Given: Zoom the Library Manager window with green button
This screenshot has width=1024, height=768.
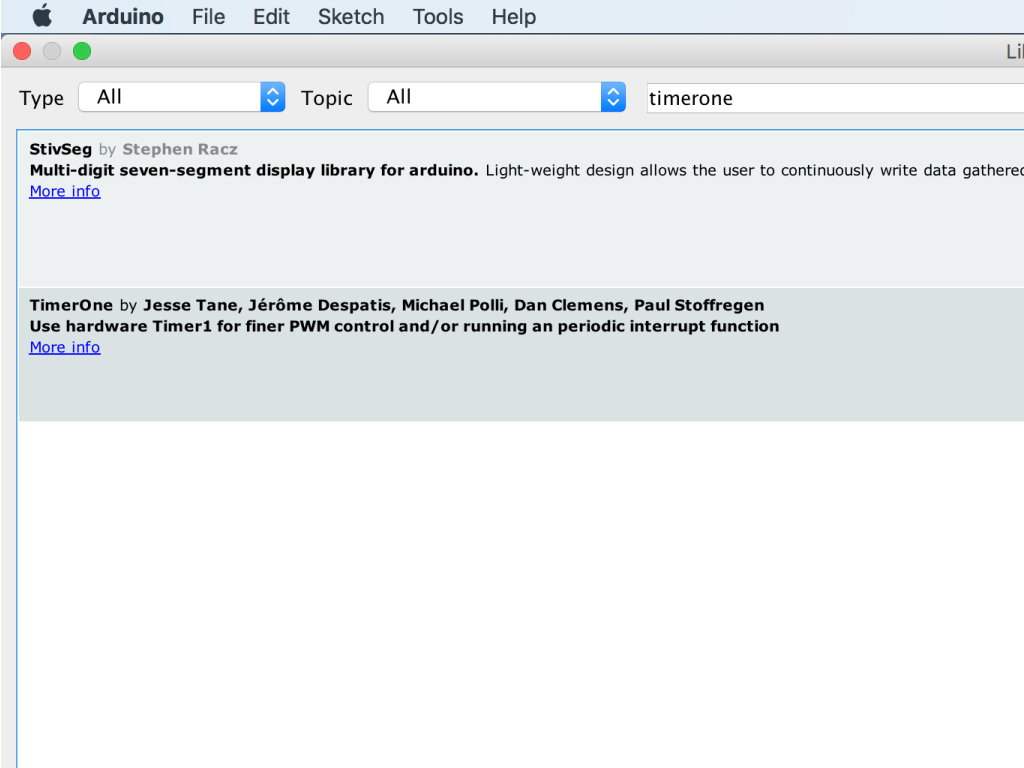Looking at the screenshot, I should (x=82, y=51).
